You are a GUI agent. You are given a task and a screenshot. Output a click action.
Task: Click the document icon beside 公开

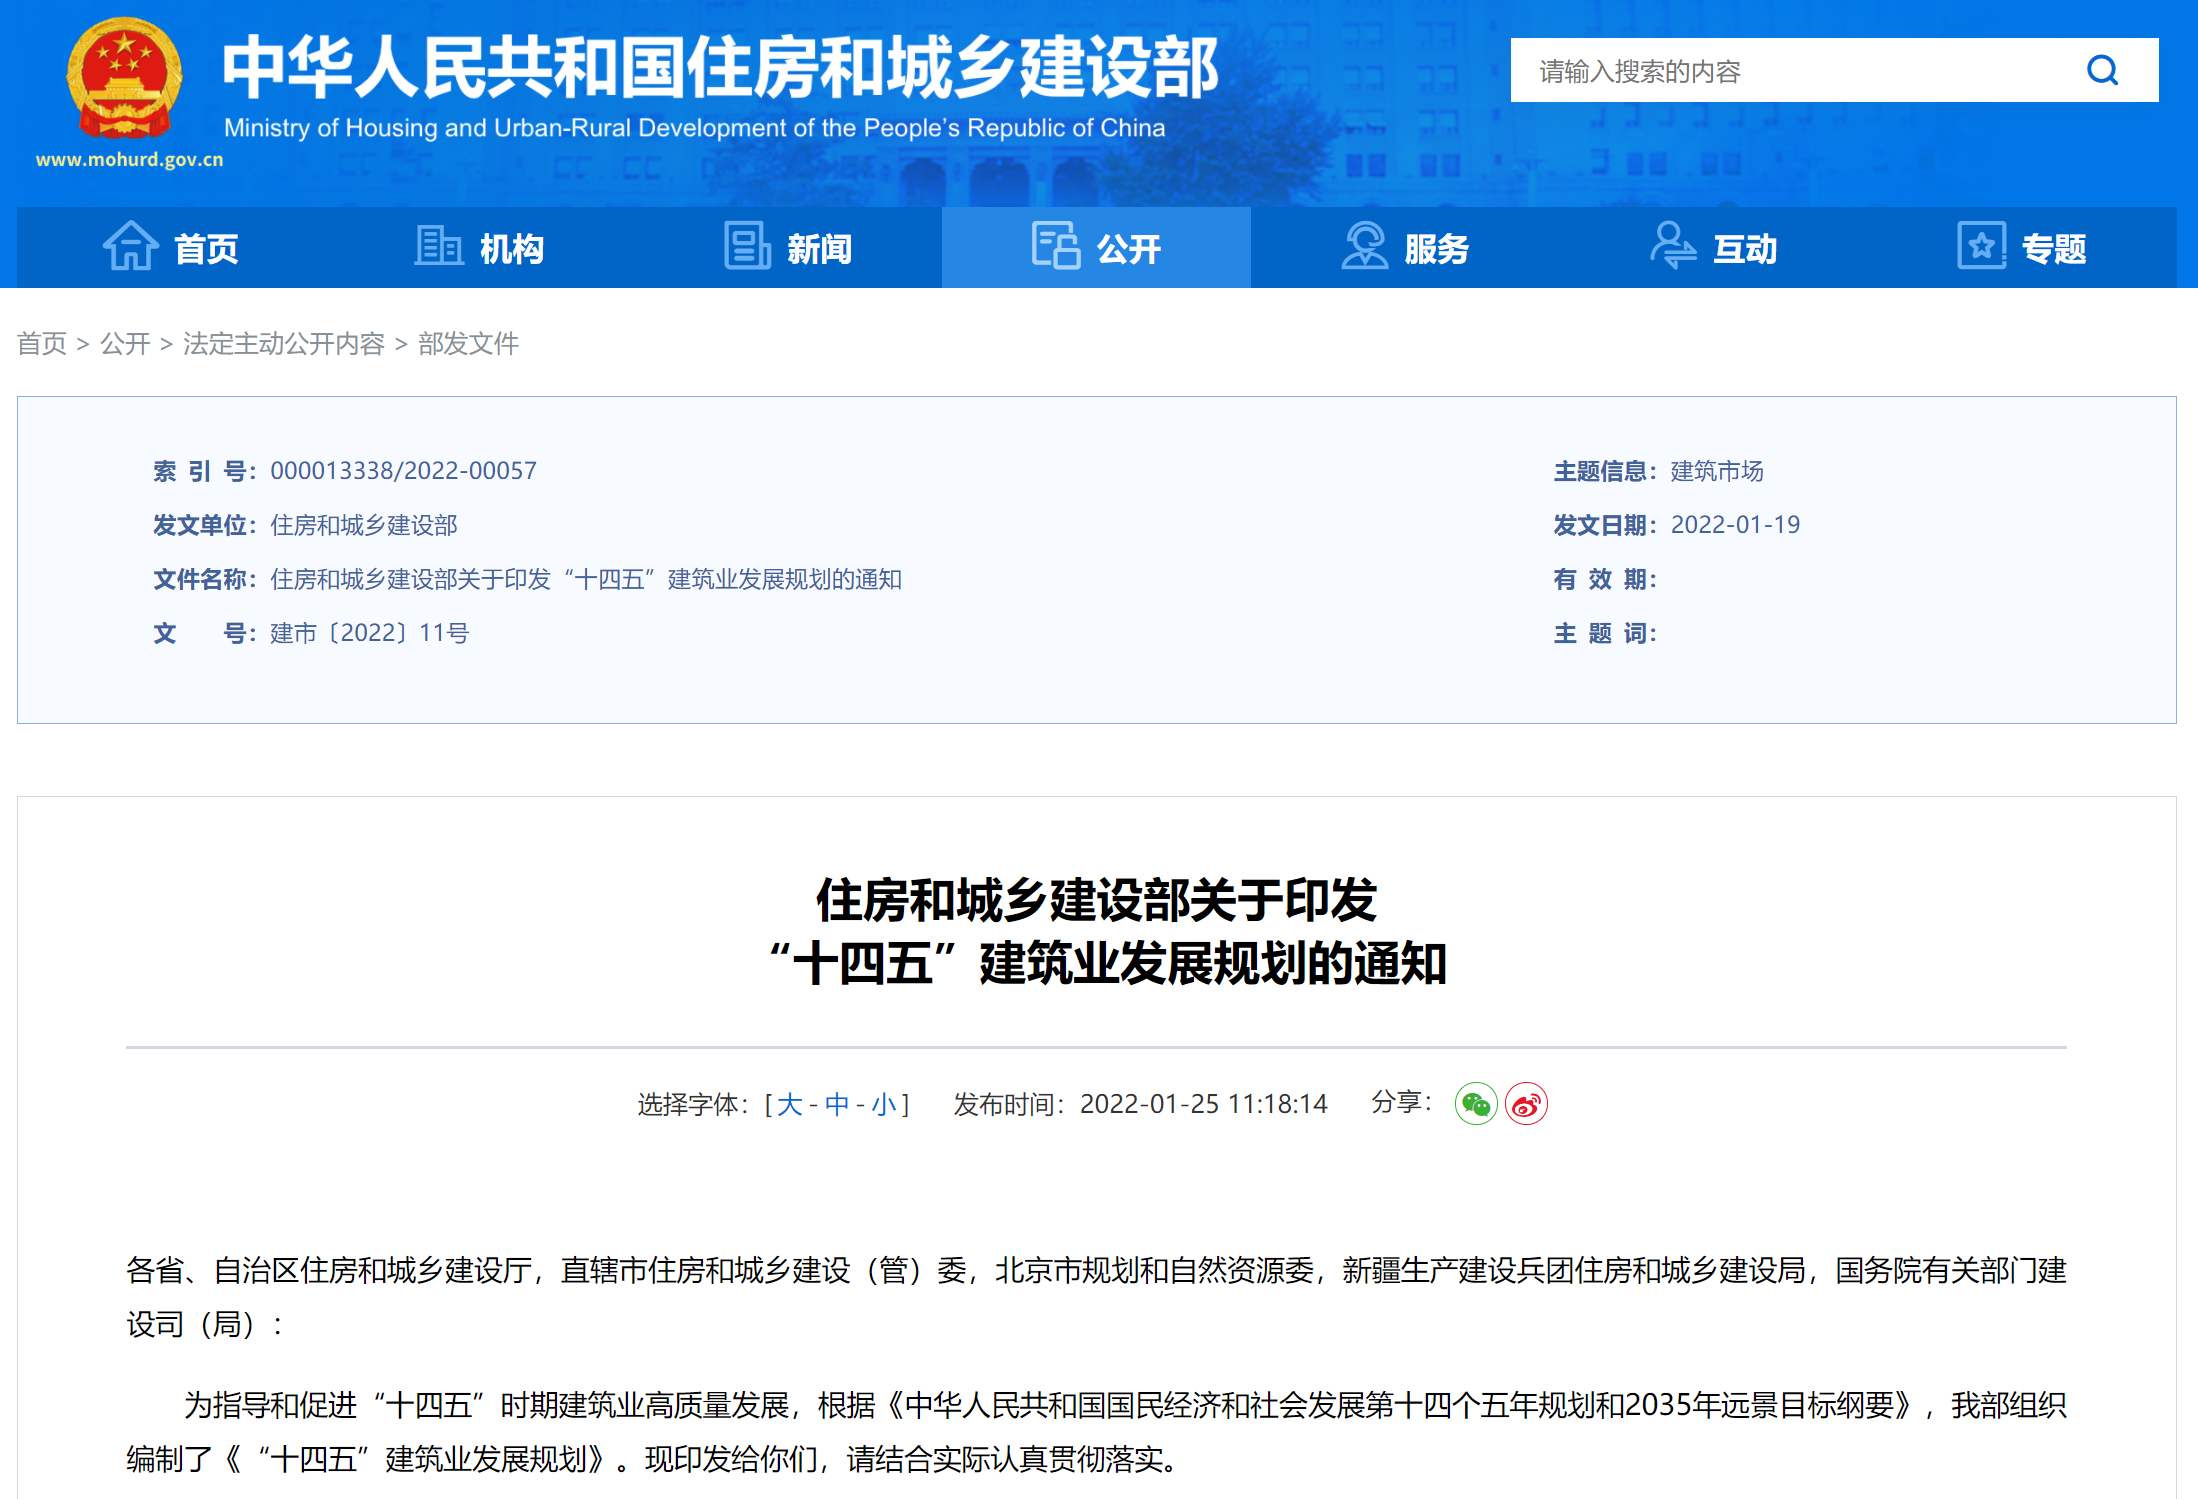[x=1056, y=246]
